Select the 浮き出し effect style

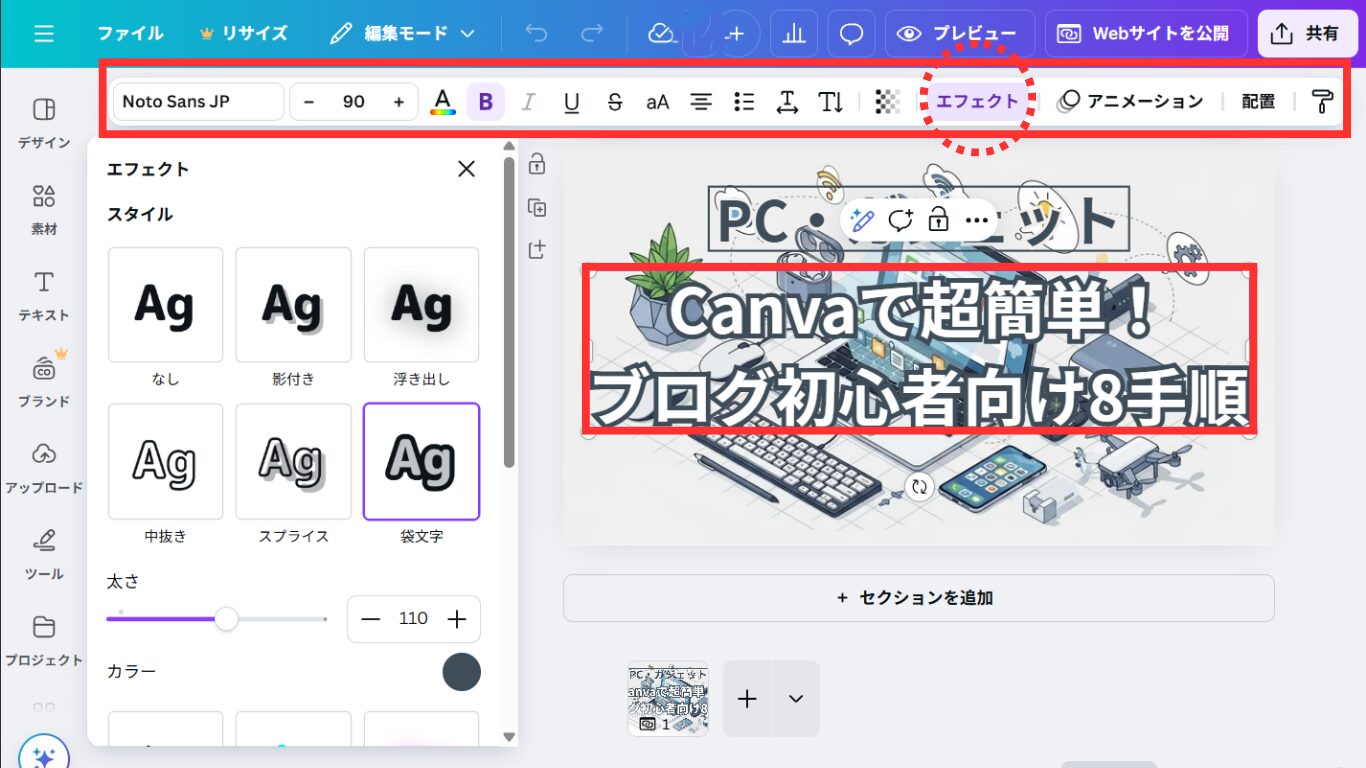coord(421,305)
